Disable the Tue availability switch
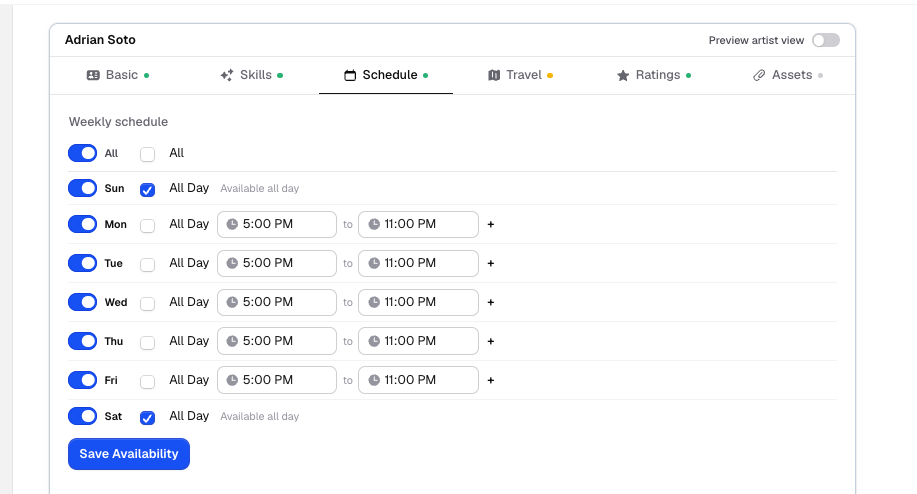 point(82,263)
